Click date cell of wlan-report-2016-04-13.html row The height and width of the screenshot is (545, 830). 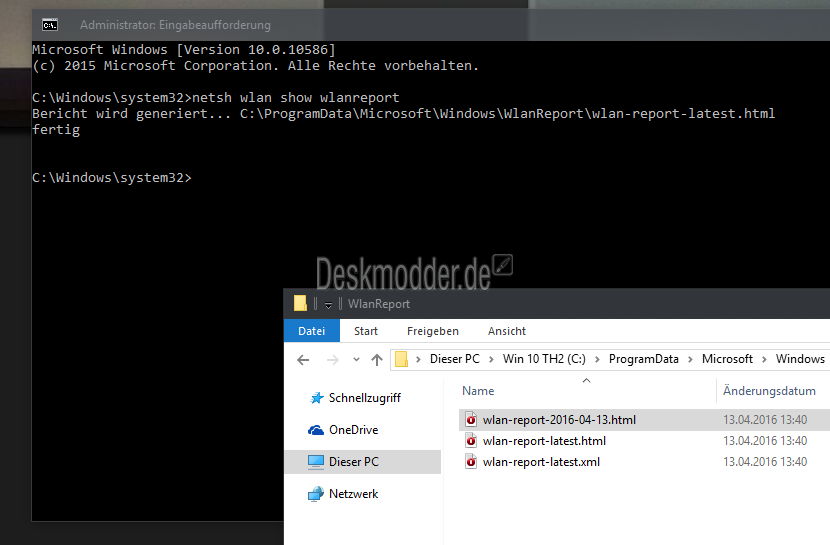pos(765,420)
